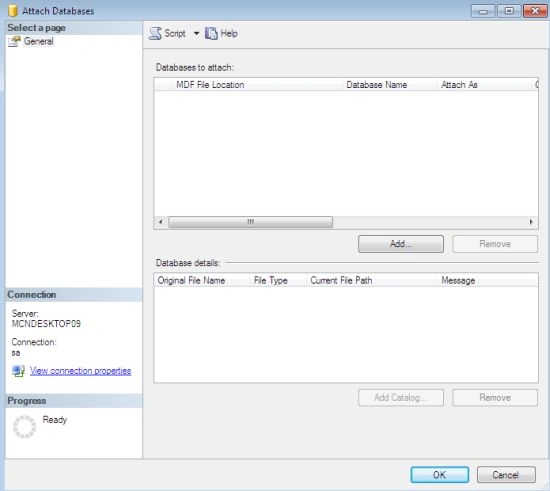
Task: Minimize the Attach Databases window
Action: coord(483,11)
